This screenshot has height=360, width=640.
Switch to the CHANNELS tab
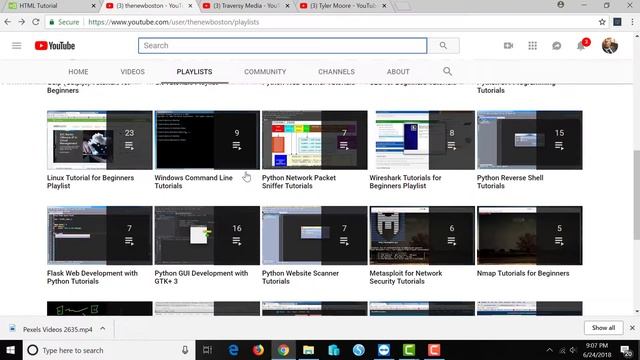(336, 71)
